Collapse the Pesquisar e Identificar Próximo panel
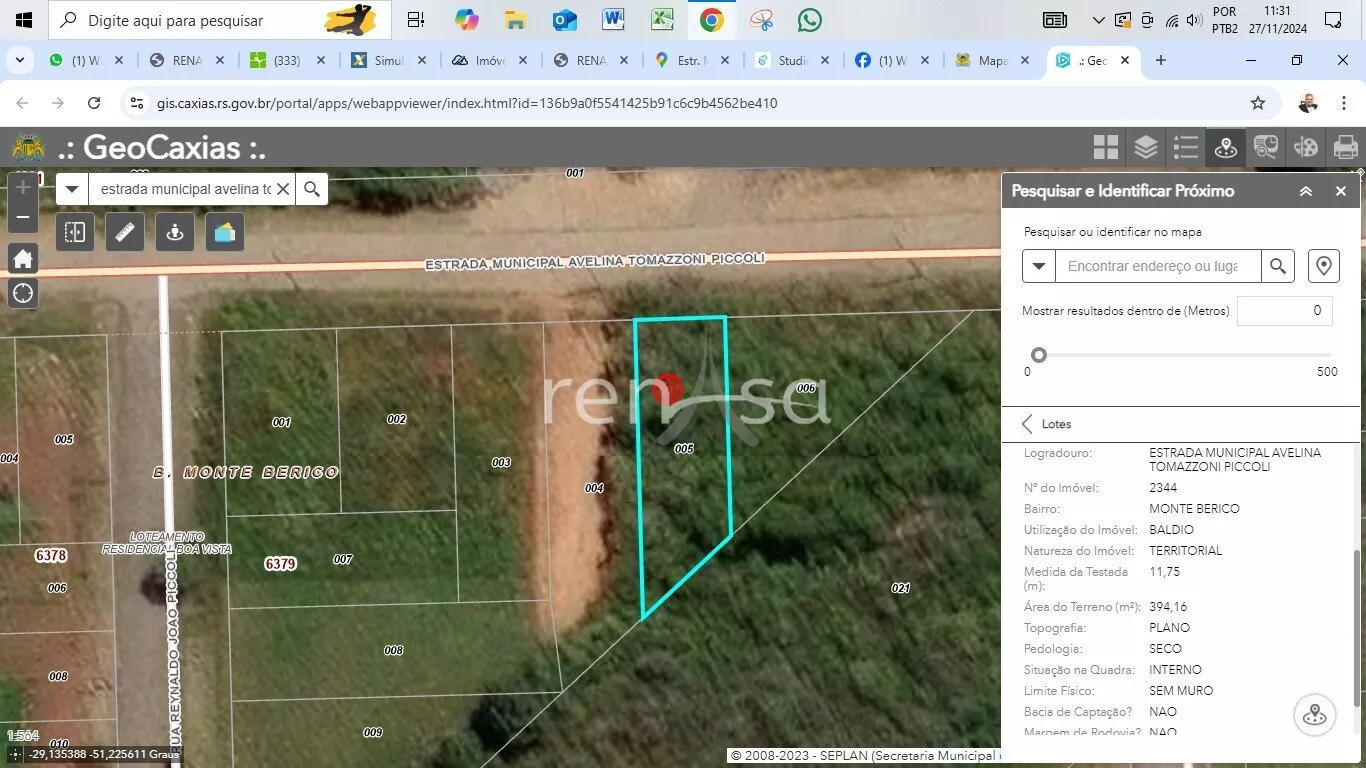 click(x=1306, y=191)
